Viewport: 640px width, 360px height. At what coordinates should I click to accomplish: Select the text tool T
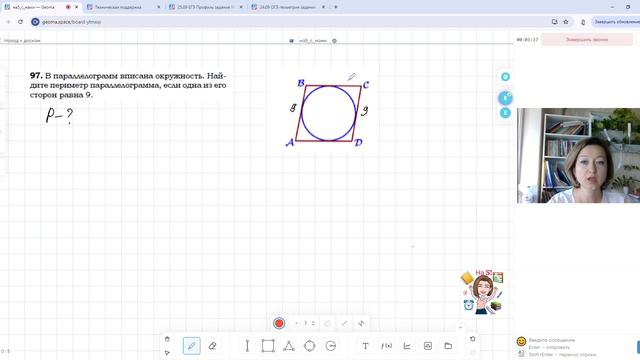coord(365,346)
